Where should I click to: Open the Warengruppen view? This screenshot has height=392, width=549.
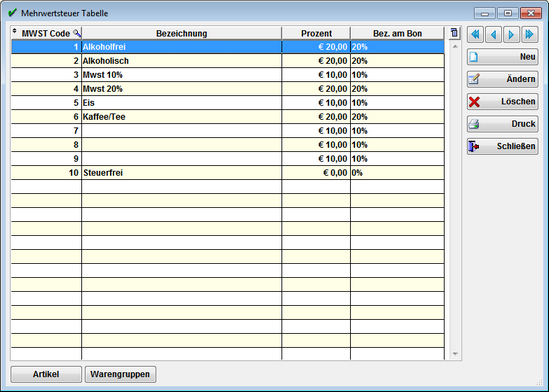[x=120, y=374]
